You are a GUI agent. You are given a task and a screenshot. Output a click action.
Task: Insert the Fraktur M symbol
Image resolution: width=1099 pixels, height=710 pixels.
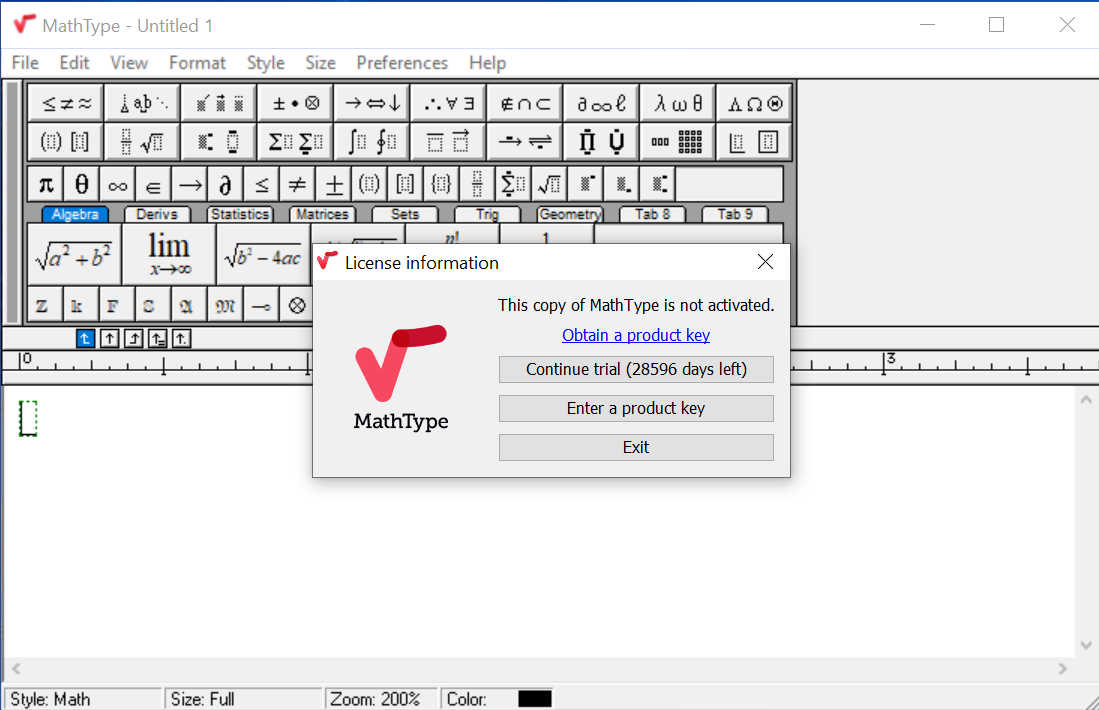[x=224, y=306]
